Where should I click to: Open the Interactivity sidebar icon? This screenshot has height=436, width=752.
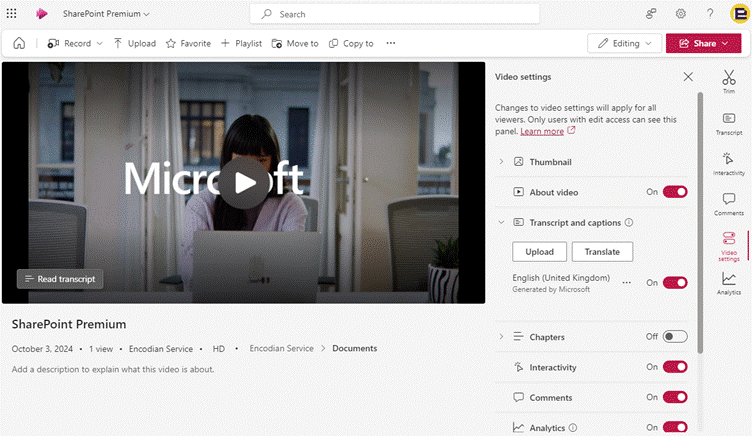[728, 162]
